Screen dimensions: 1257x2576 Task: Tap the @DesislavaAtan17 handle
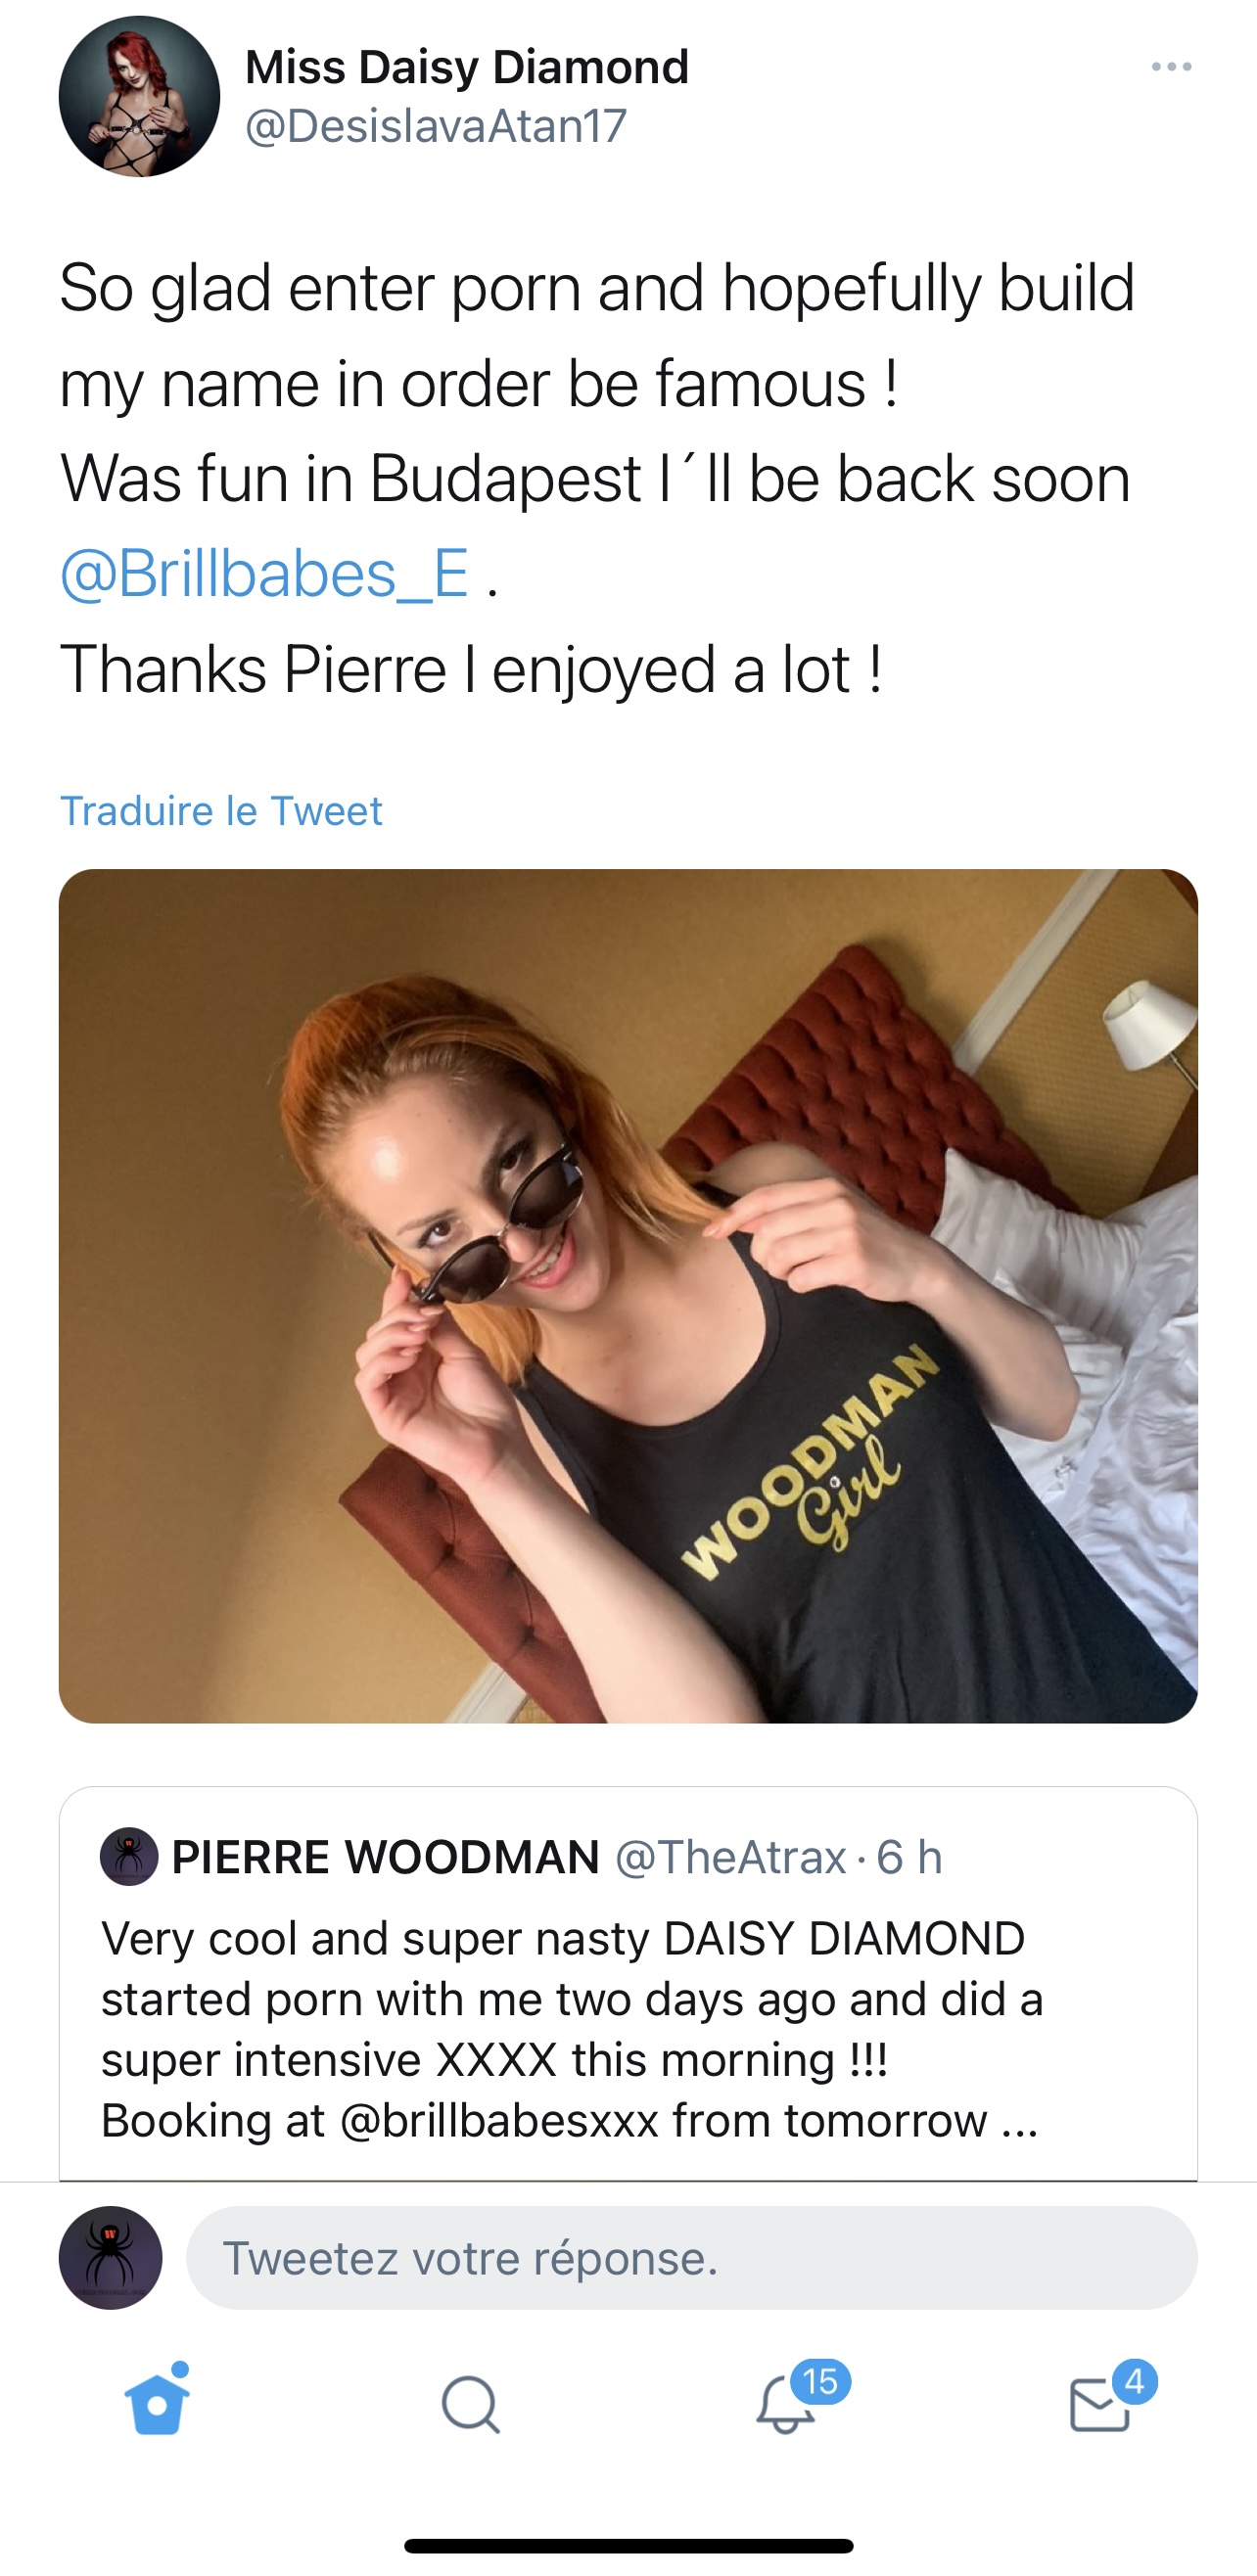(x=436, y=126)
